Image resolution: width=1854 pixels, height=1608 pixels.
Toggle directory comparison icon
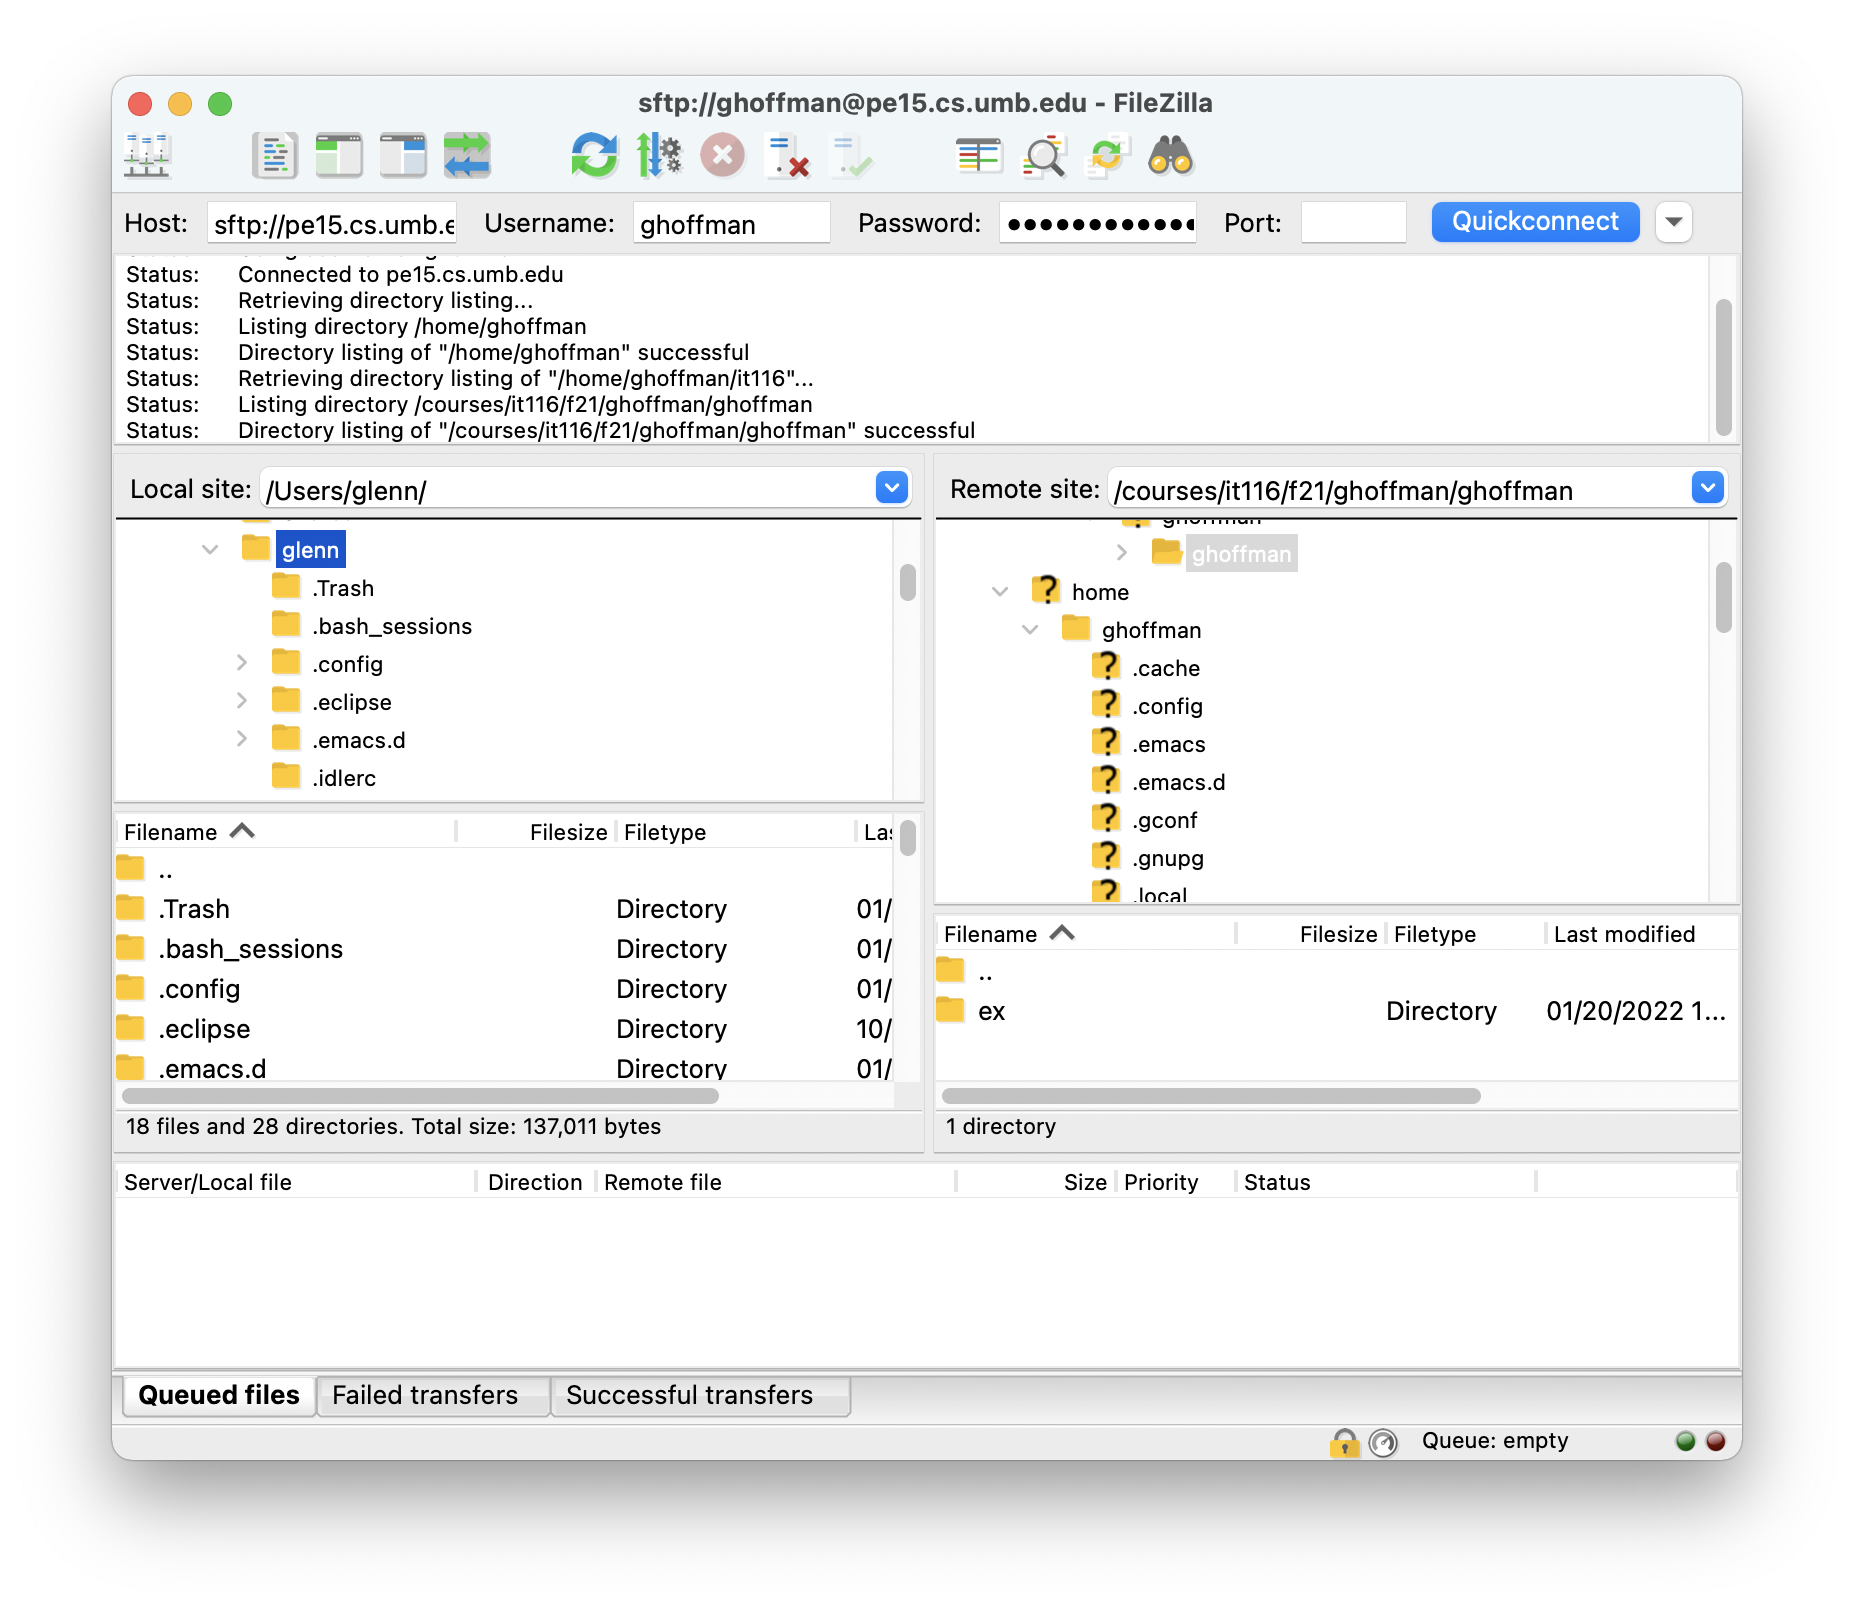click(1043, 156)
